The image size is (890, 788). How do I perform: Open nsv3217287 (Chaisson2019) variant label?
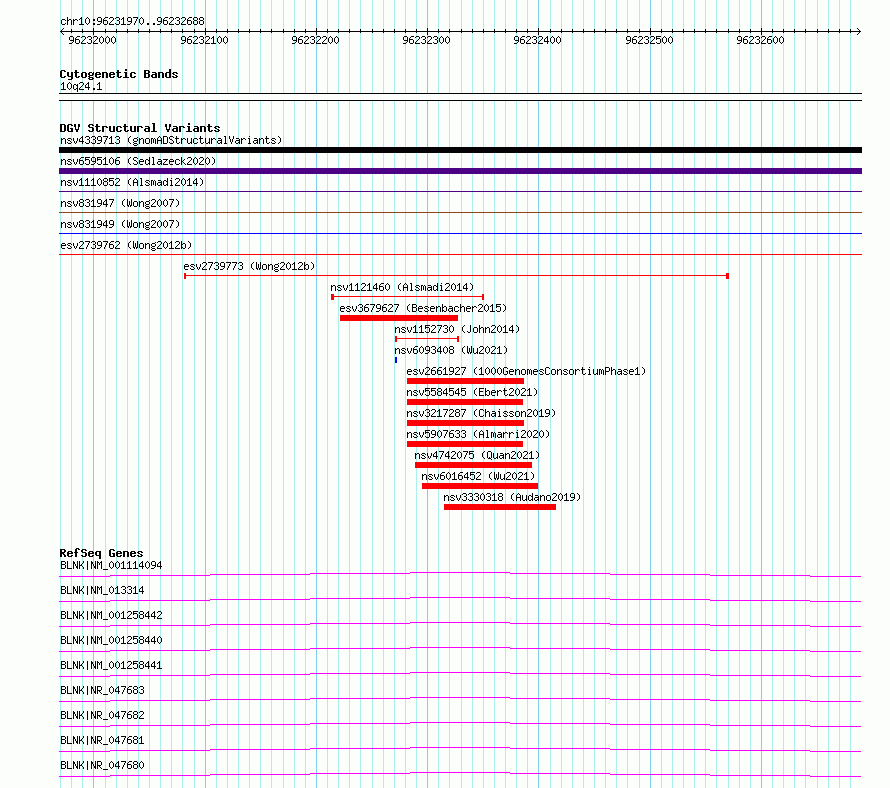pyautogui.click(x=481, y=413)
